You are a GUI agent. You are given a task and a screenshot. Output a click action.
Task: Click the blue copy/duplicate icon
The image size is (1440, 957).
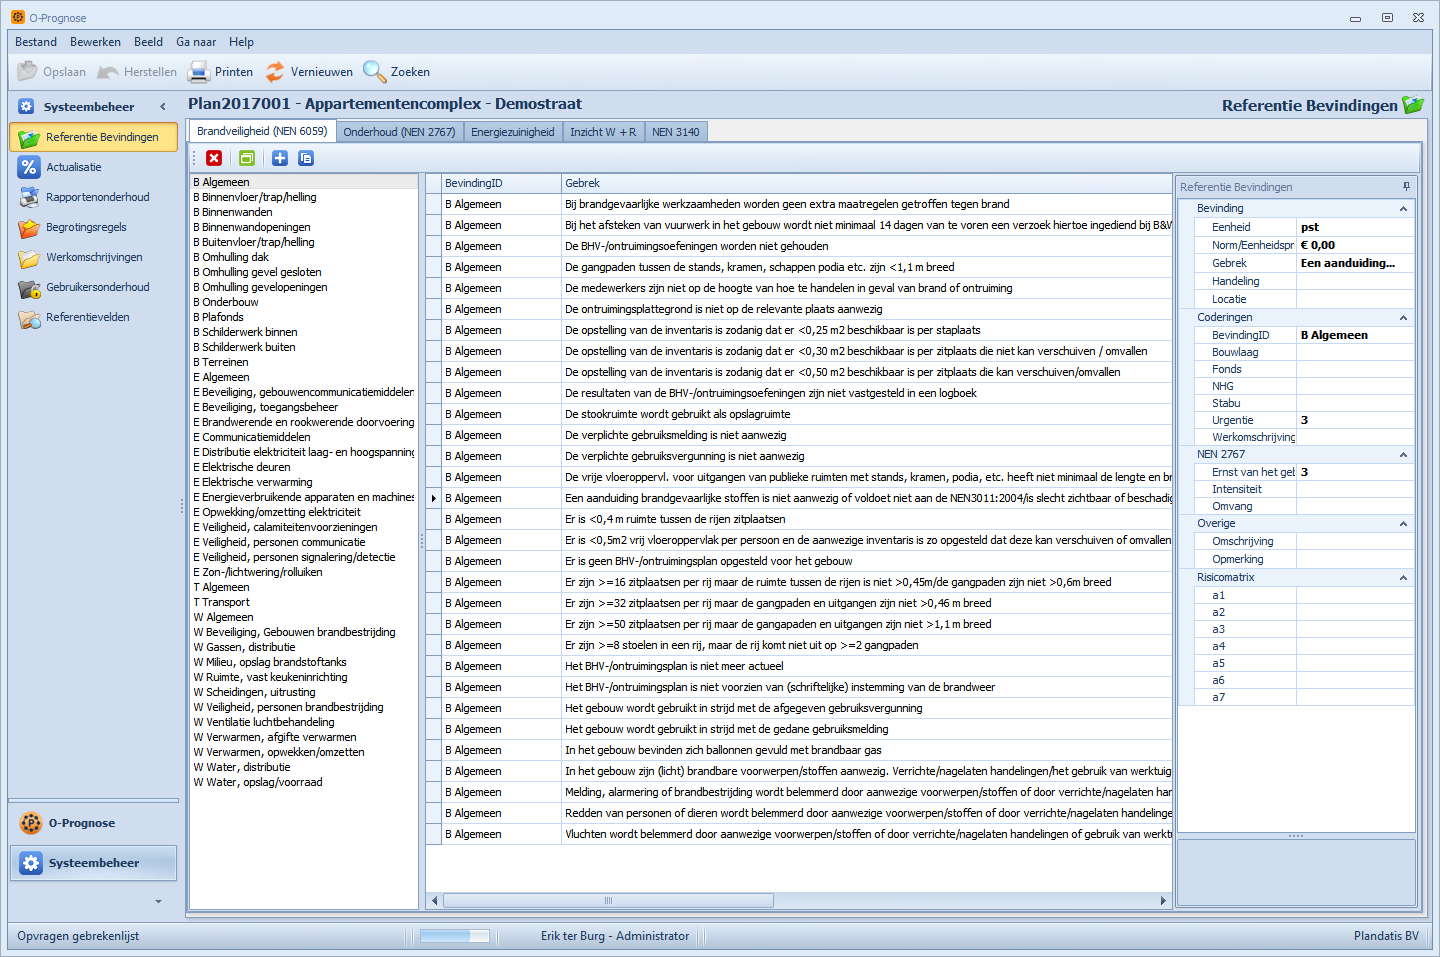(x=306, y=158)
